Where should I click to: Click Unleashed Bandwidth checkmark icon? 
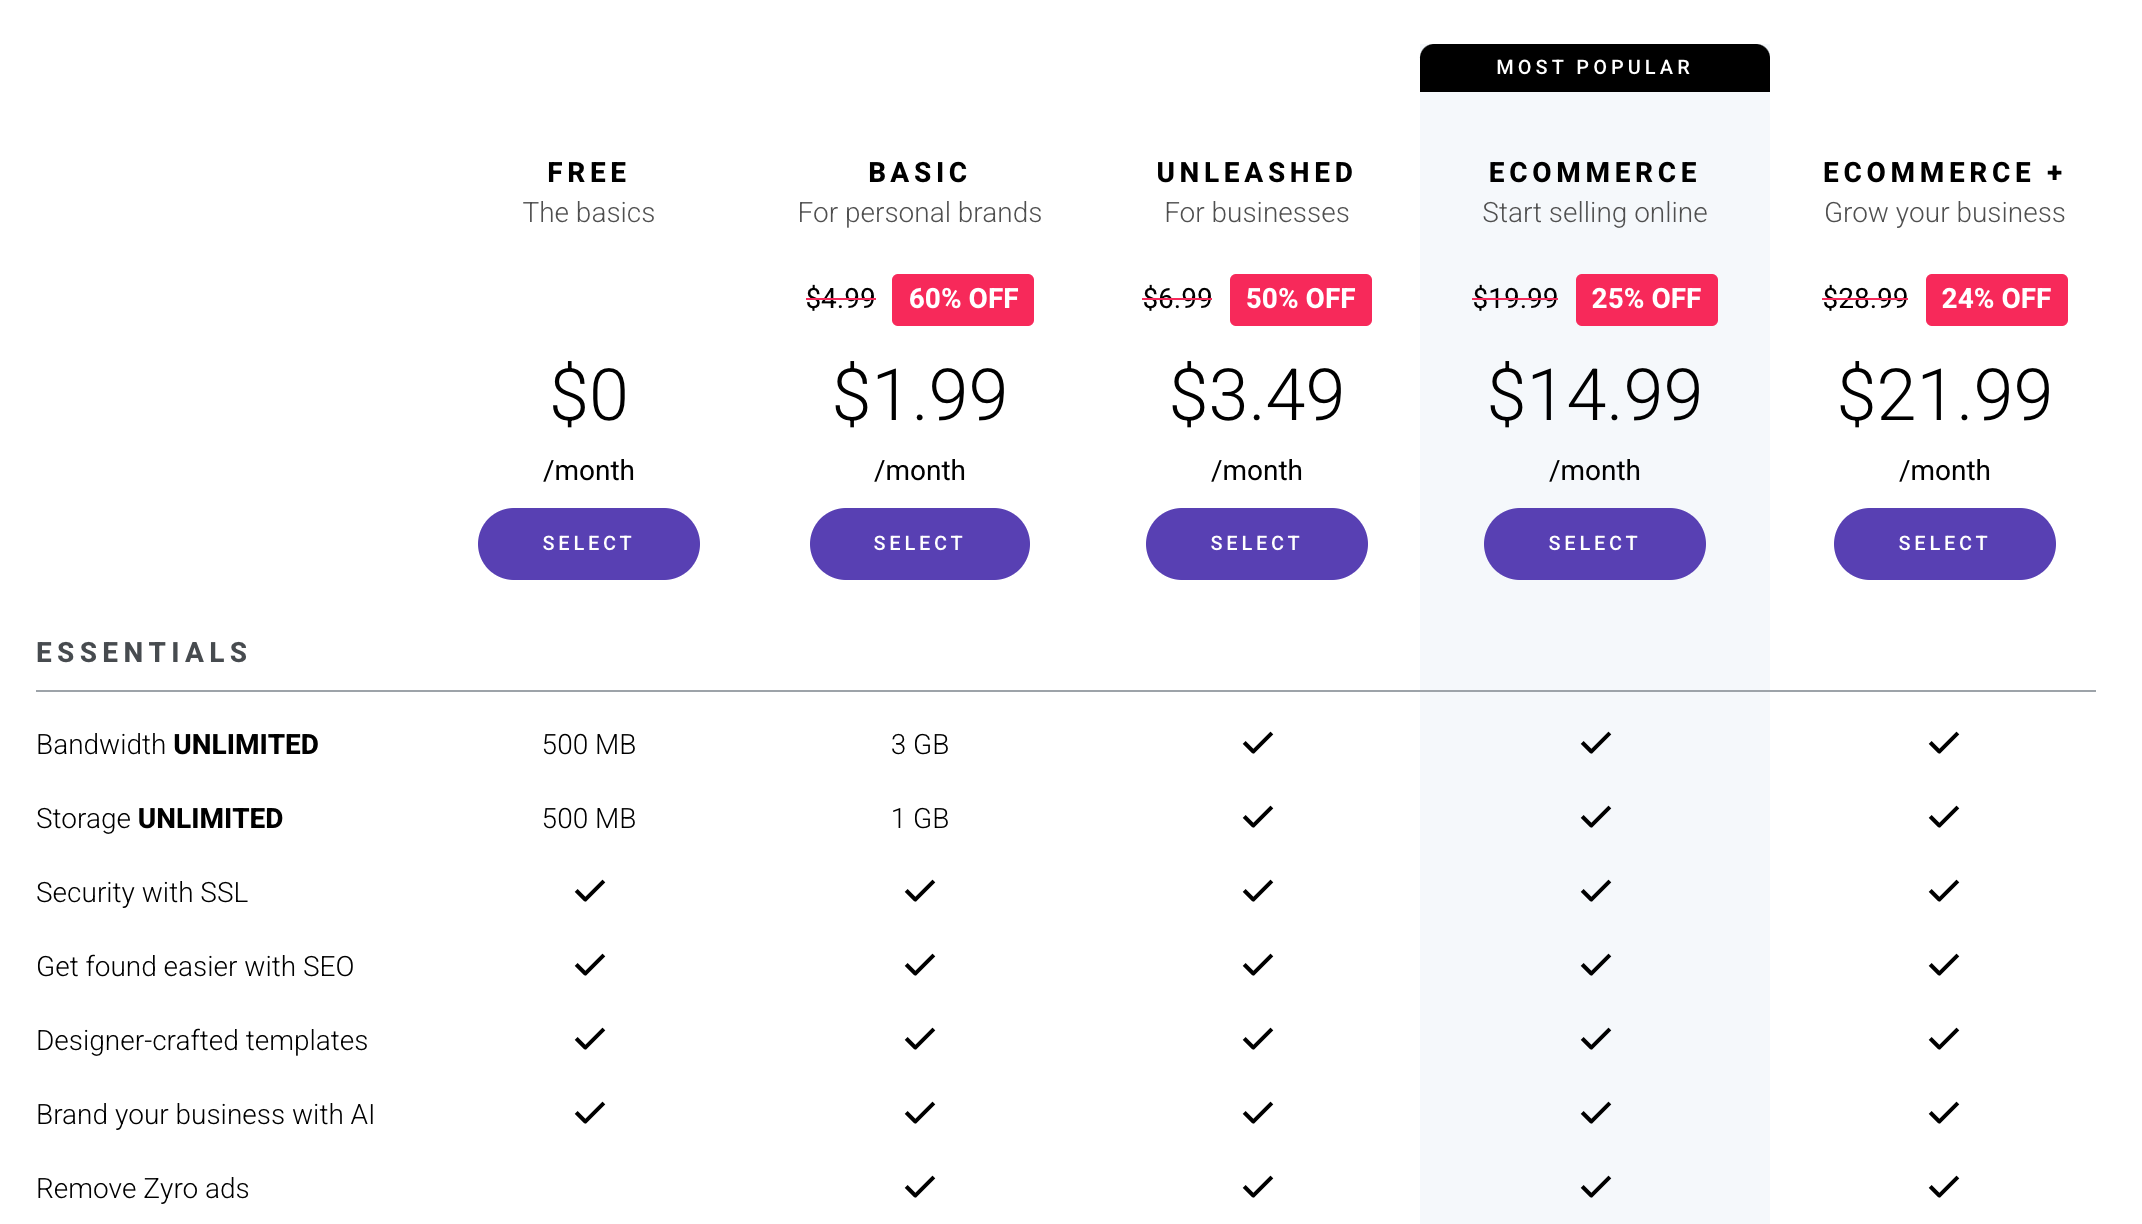[1257, 743]
